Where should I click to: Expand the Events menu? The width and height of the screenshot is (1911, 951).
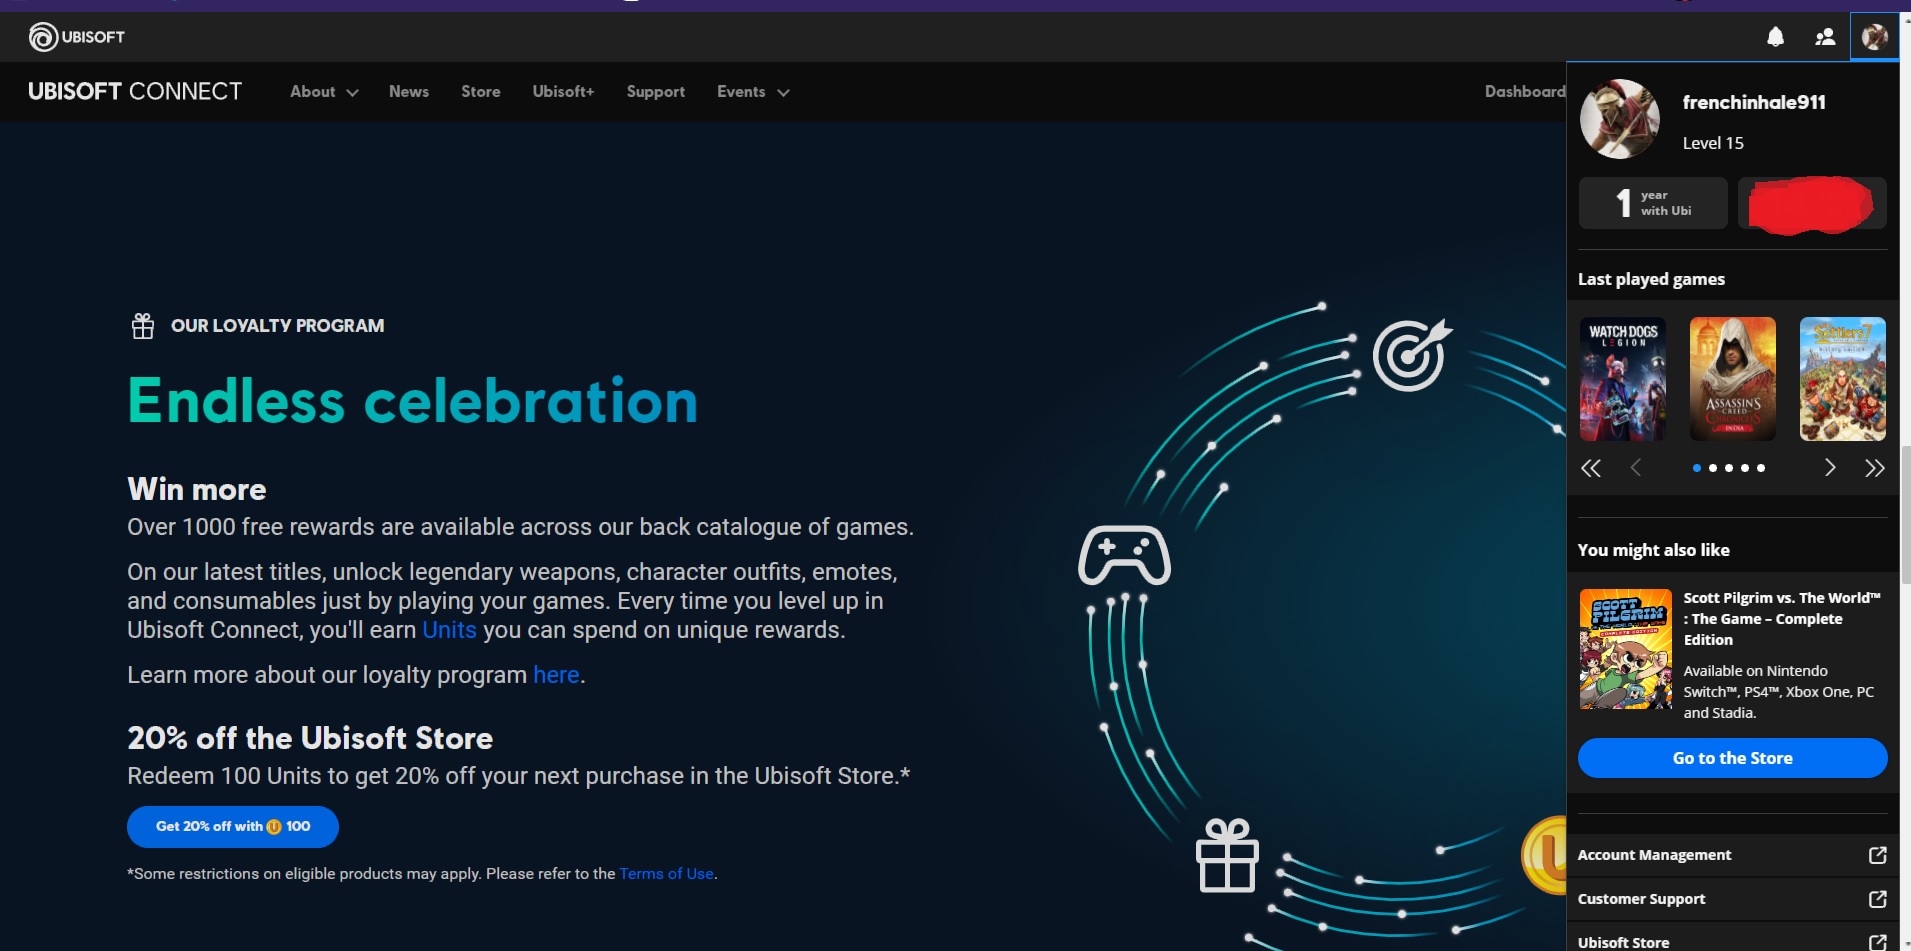[753, 92]
